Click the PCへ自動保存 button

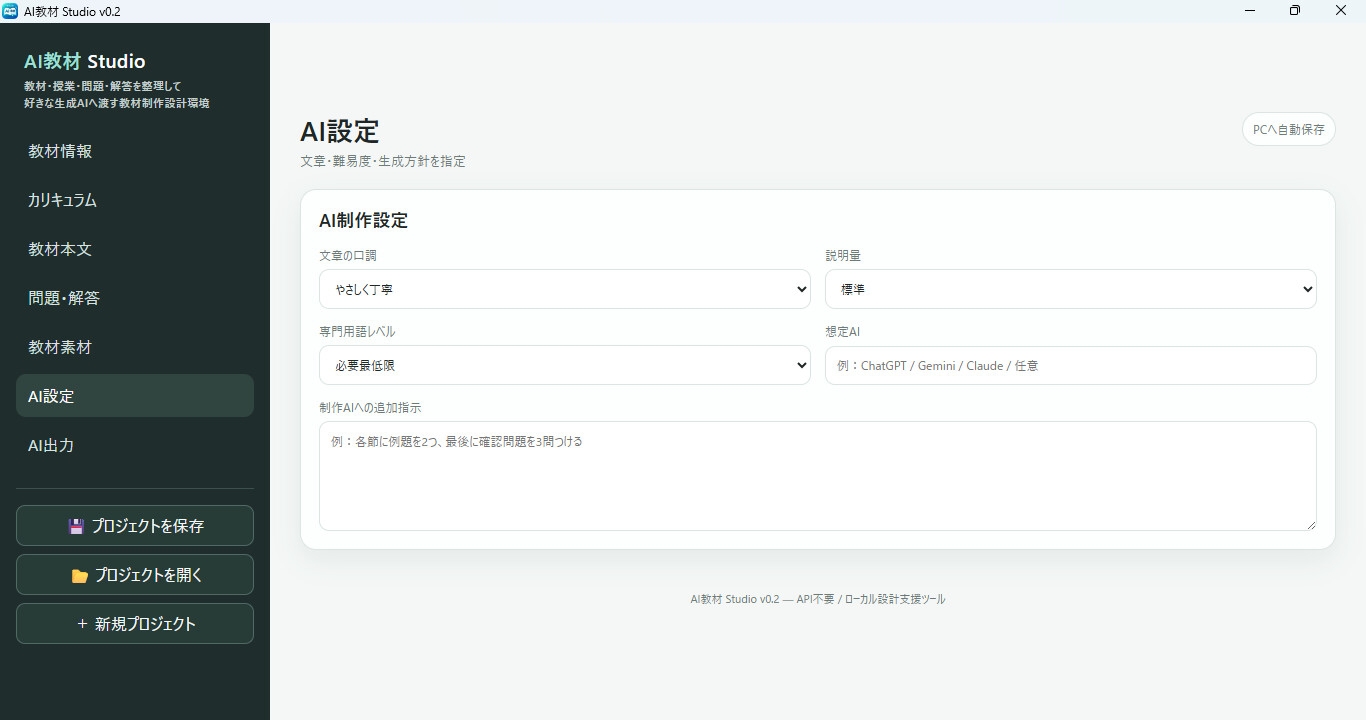pos(1288,129)
